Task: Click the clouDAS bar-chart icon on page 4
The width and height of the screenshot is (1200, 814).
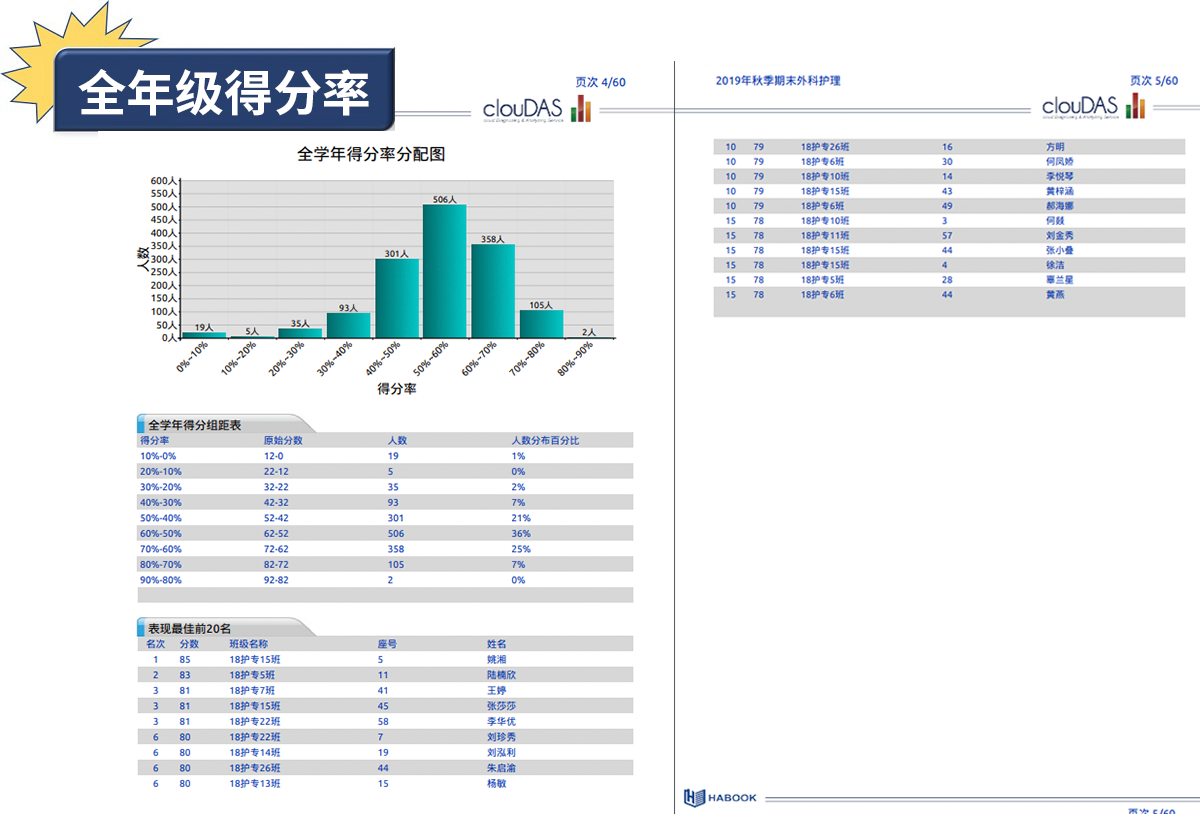Action: point(581,109)
